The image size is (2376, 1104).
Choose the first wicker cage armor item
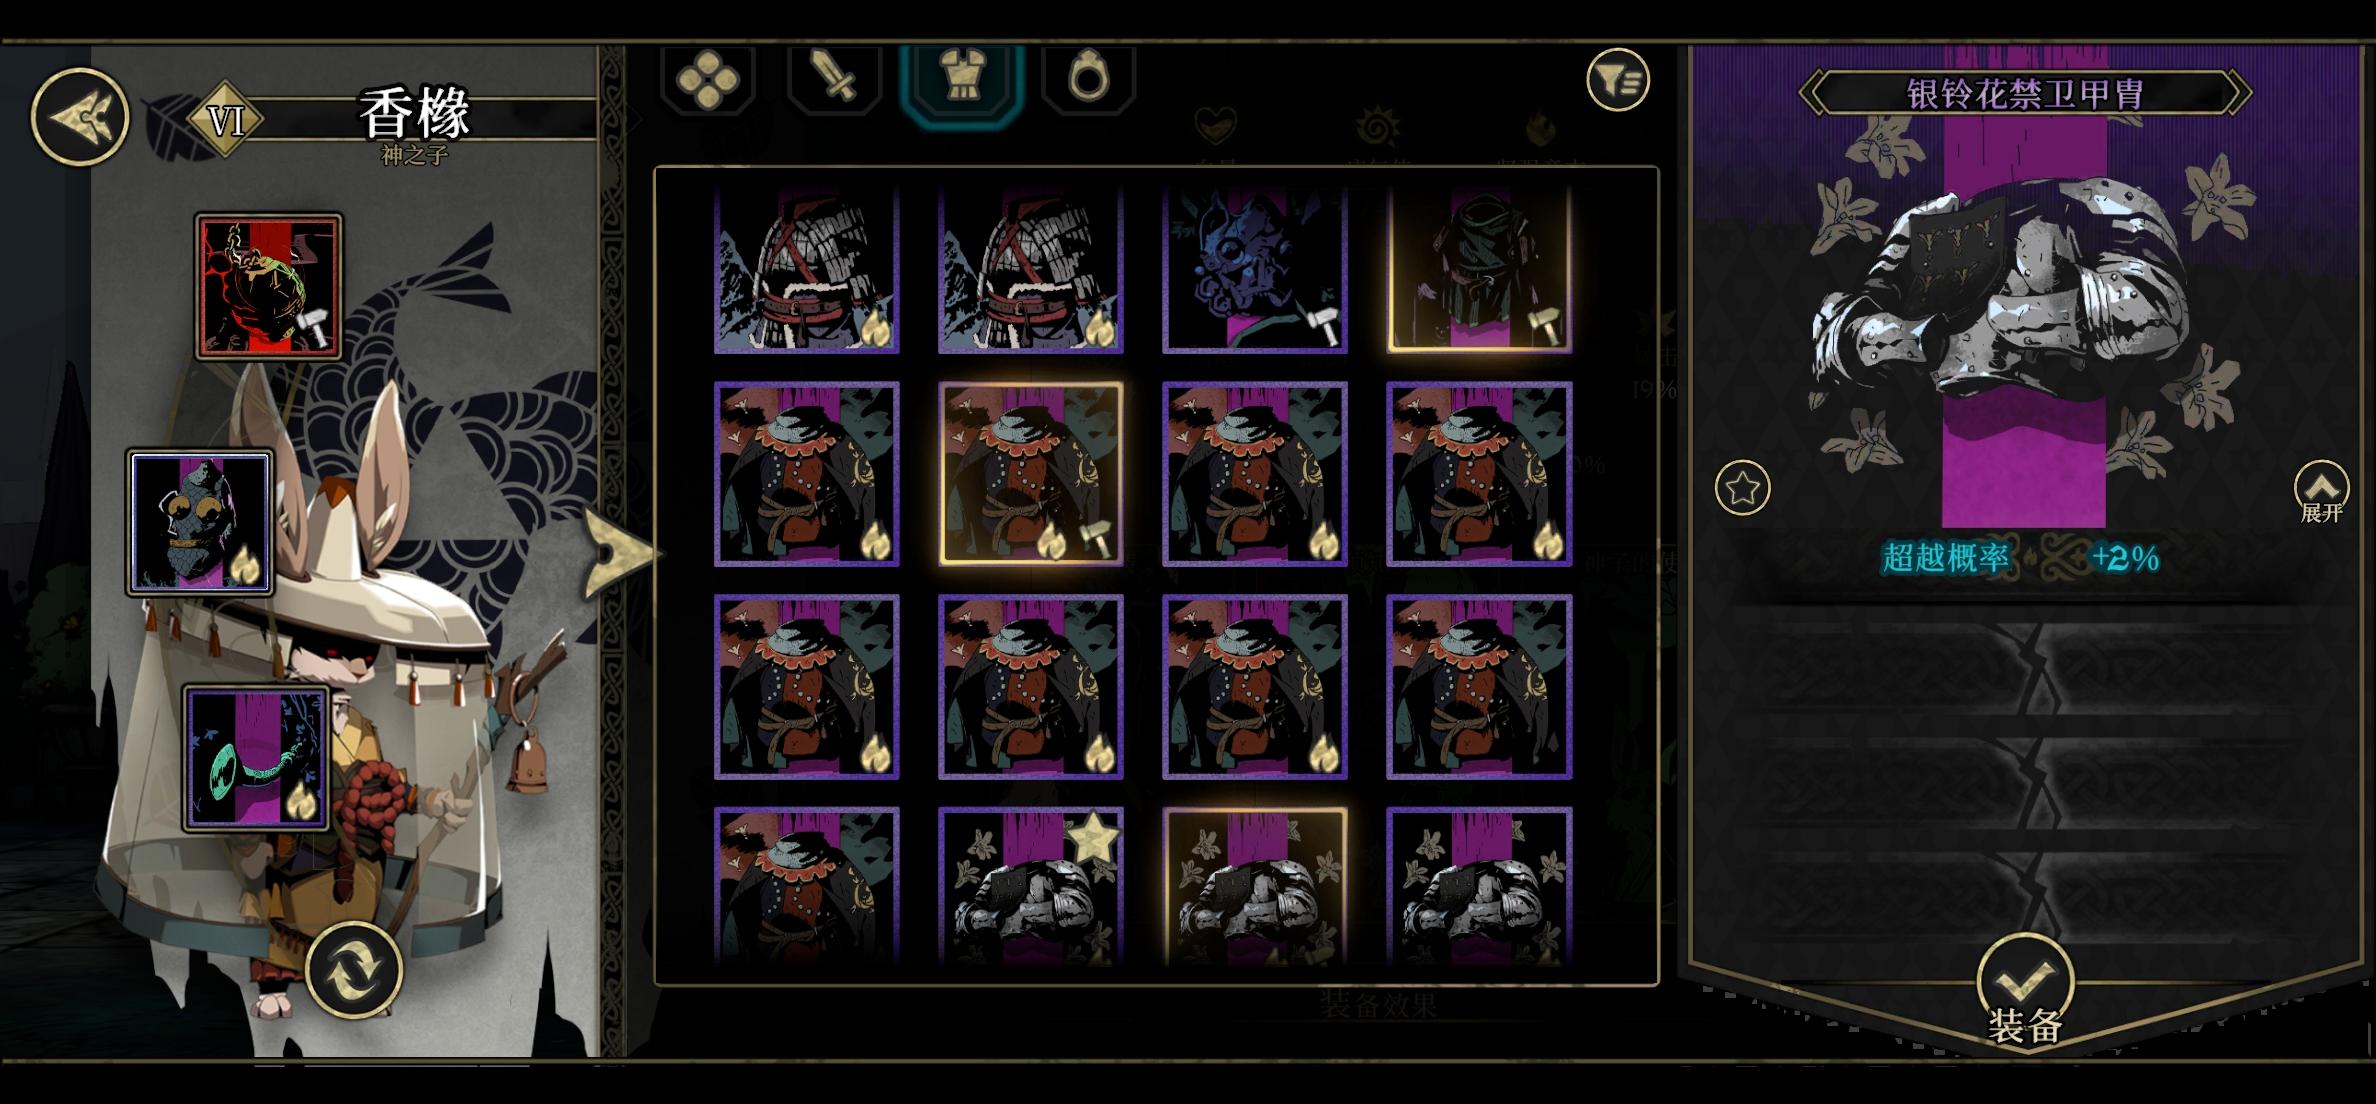pos(807,269)
